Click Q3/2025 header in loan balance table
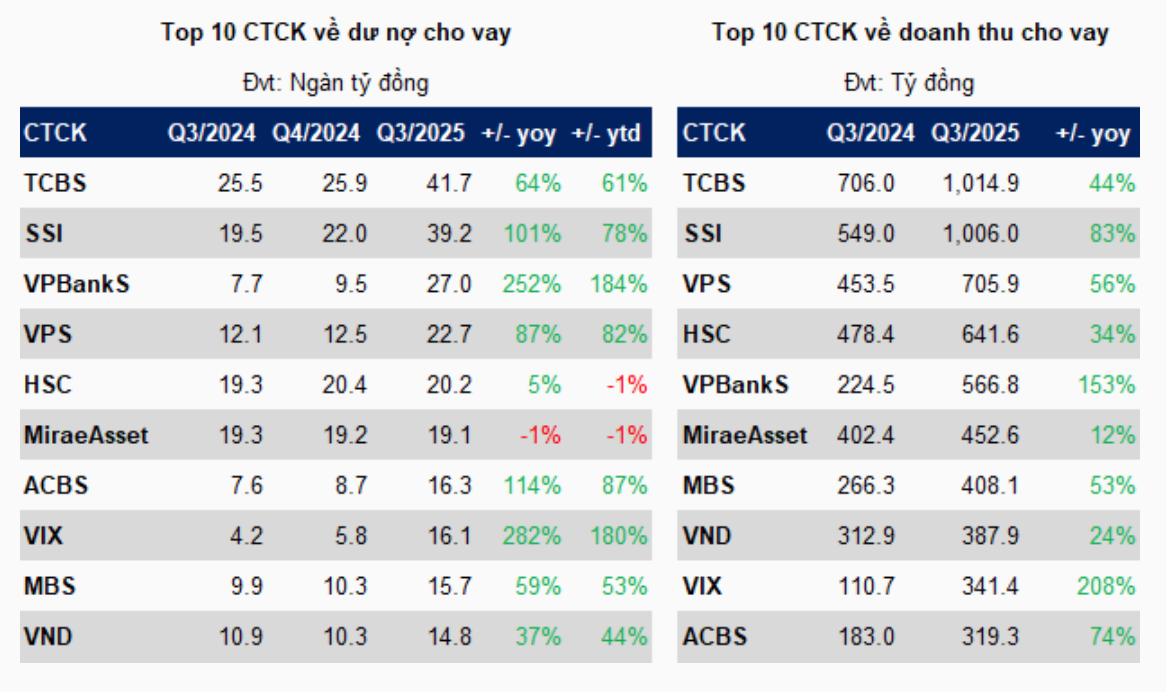 [421, 133]
